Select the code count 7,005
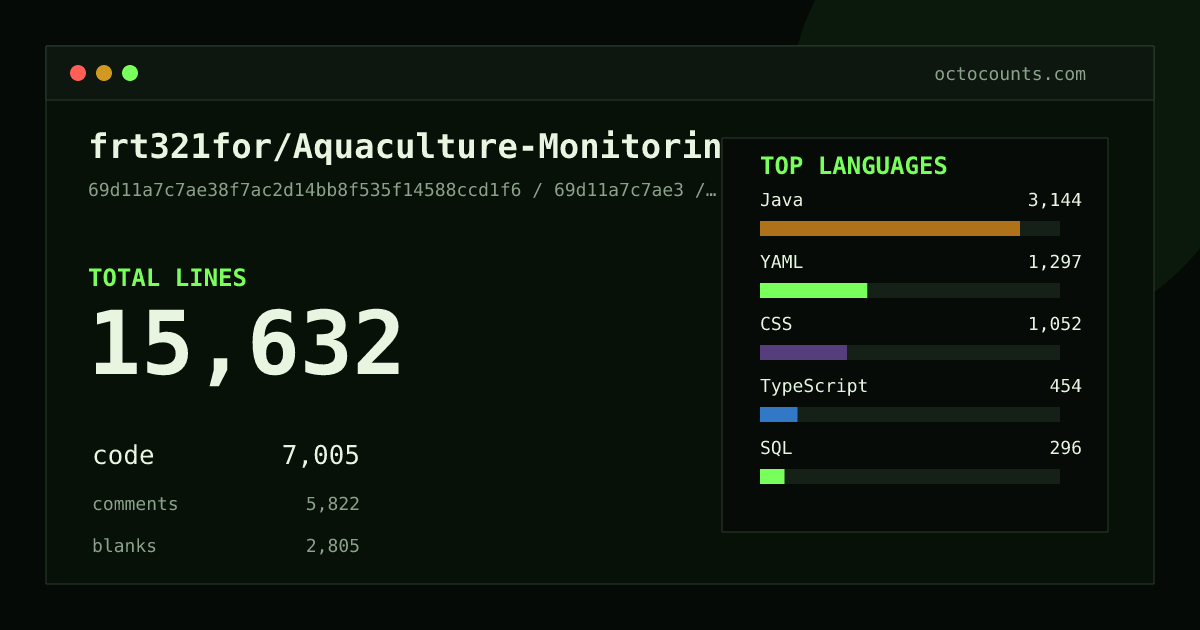Image resolution: width=1200 pixels, height=630 pixels. click(x=320, y=456)
